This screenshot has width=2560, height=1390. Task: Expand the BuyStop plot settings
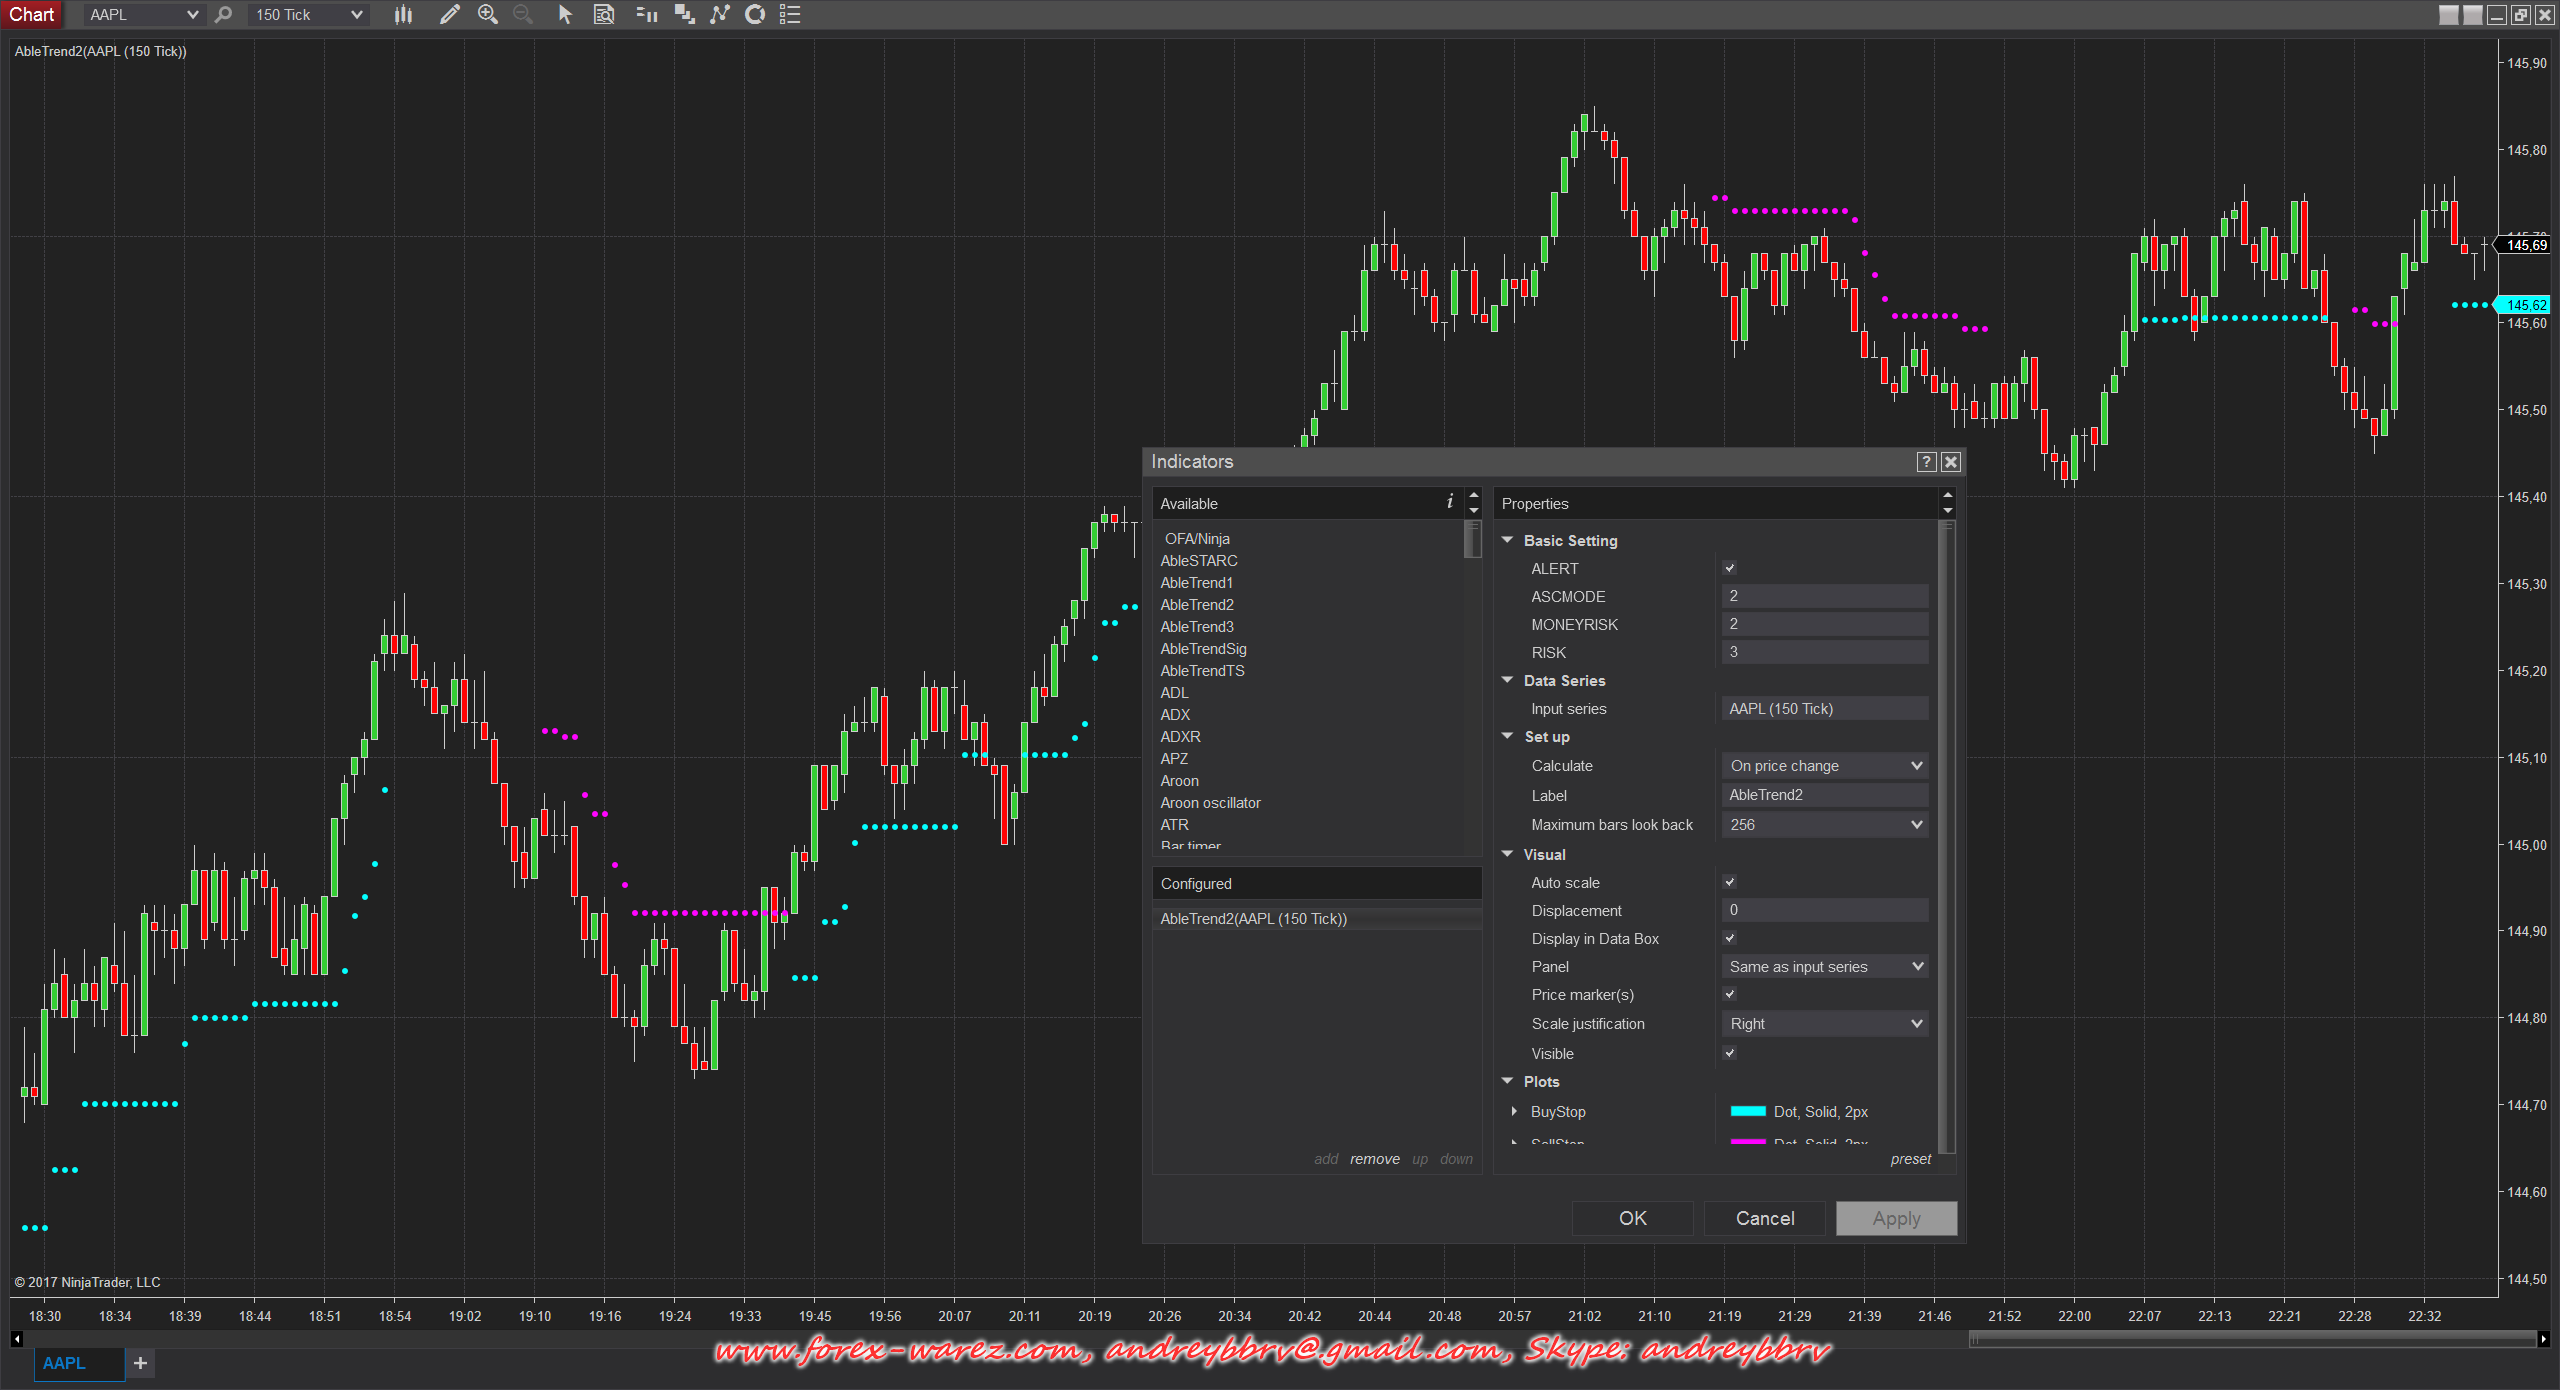click(1514, 1111)
